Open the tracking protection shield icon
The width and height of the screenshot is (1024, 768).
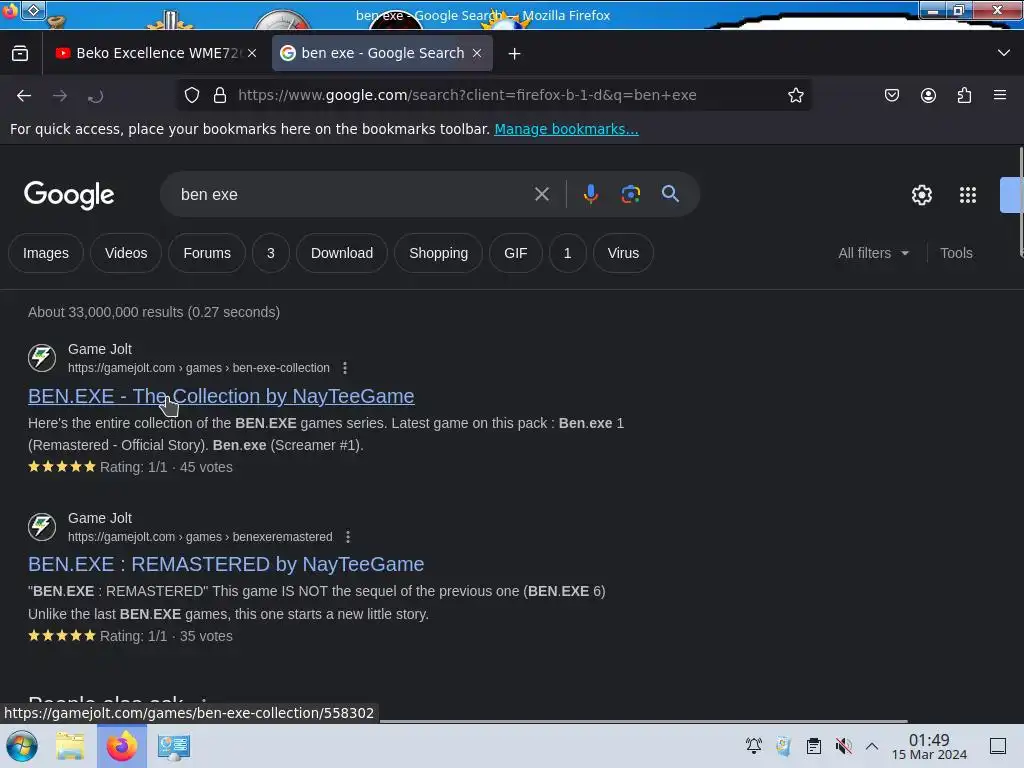tap(191, 95)
